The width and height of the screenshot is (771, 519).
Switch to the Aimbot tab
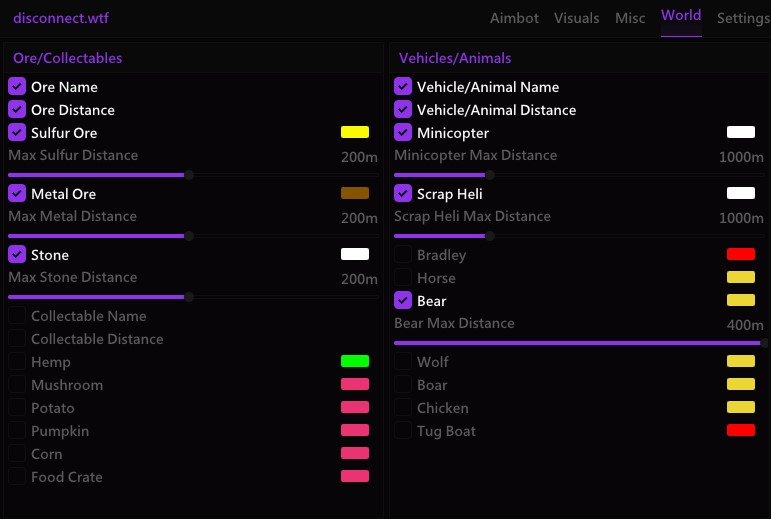pyautogui.click(x=514, y=18)
